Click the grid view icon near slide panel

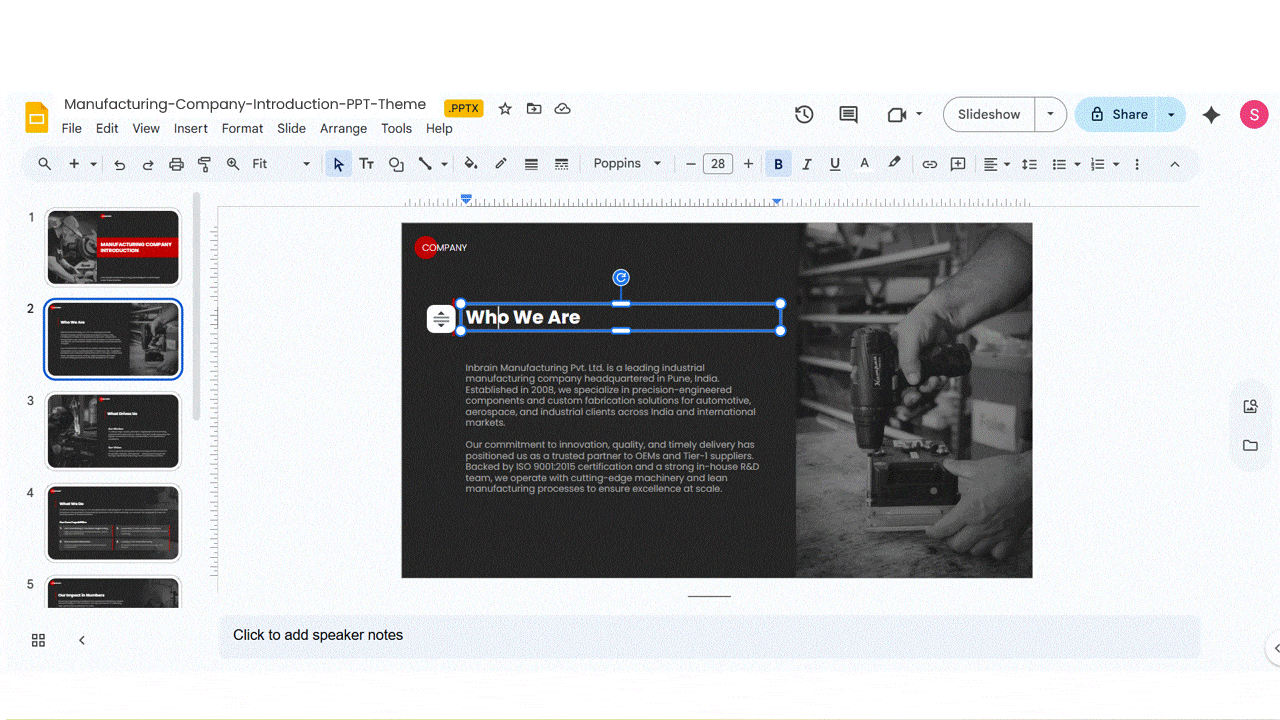pyautogui.click(x=38, y=639)
